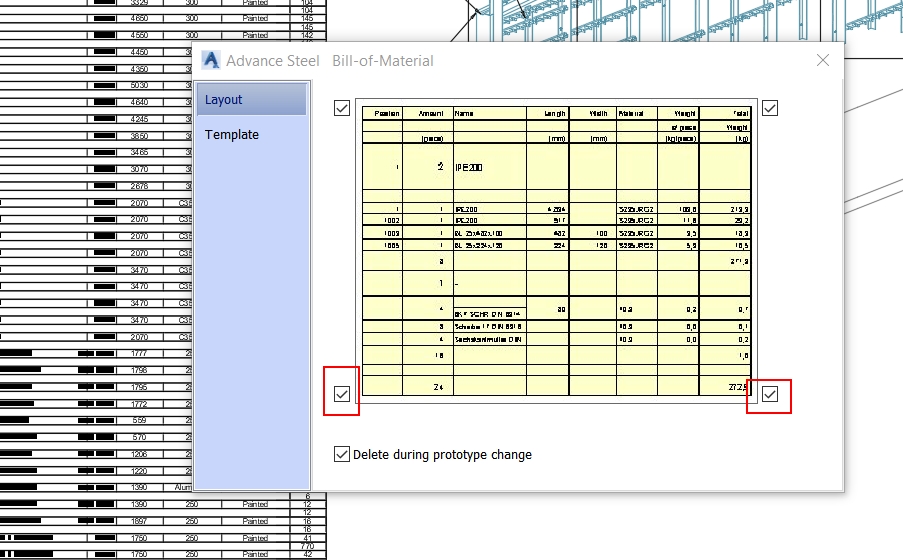This screenshot has width=903, height=560.
Task: Click the 4550 length cell in background table
Action: tap(139, 35)
